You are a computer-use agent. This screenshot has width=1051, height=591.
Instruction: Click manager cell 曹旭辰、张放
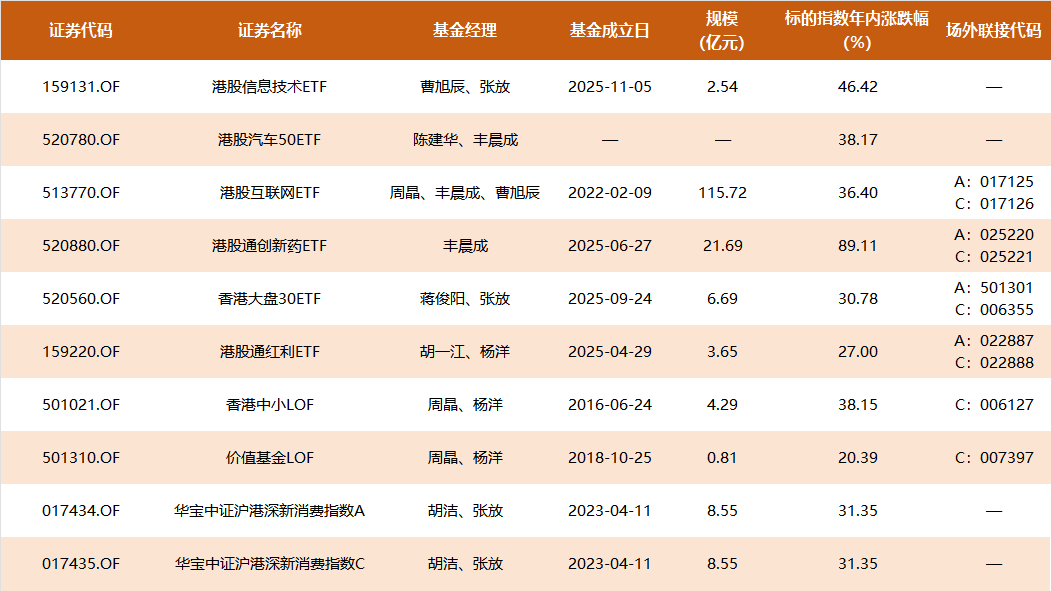(465, 87)
